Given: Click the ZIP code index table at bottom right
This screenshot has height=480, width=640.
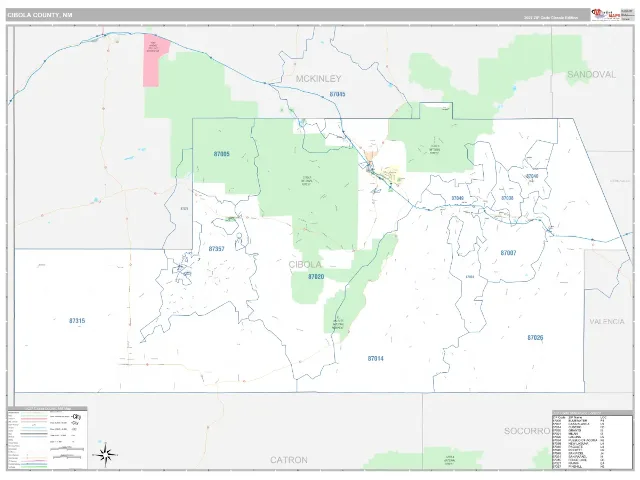Looking at the screenshot, I should tap(592, 440).
